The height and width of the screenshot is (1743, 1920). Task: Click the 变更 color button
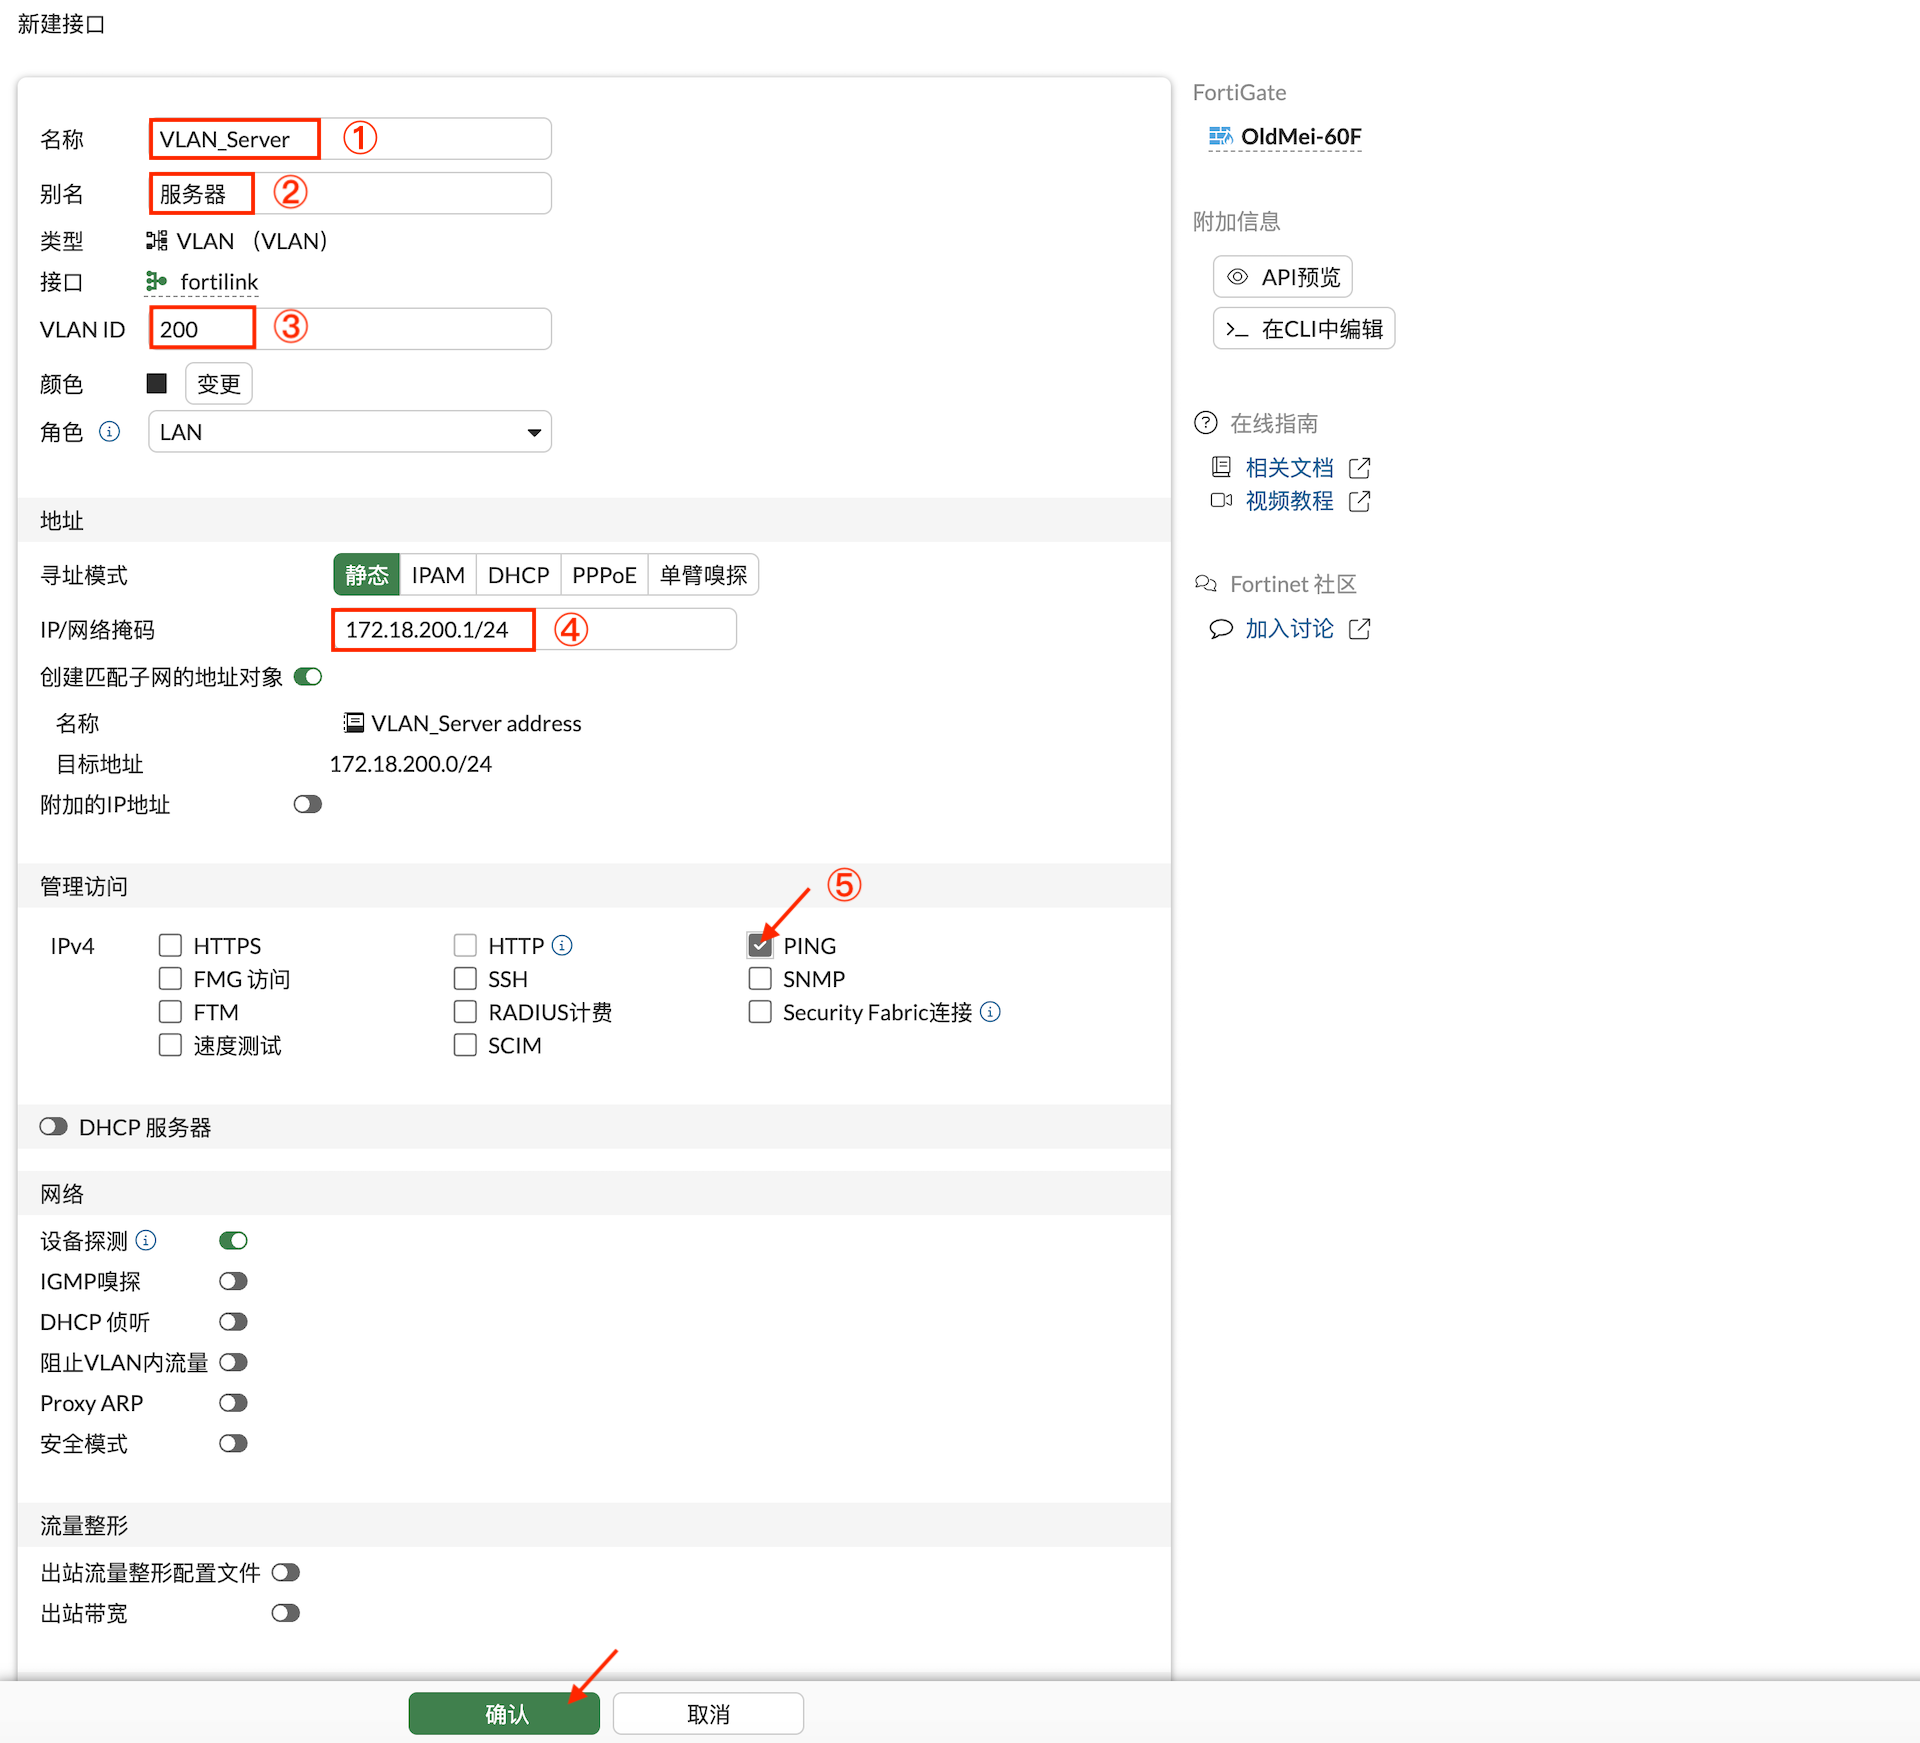(219, 384)
